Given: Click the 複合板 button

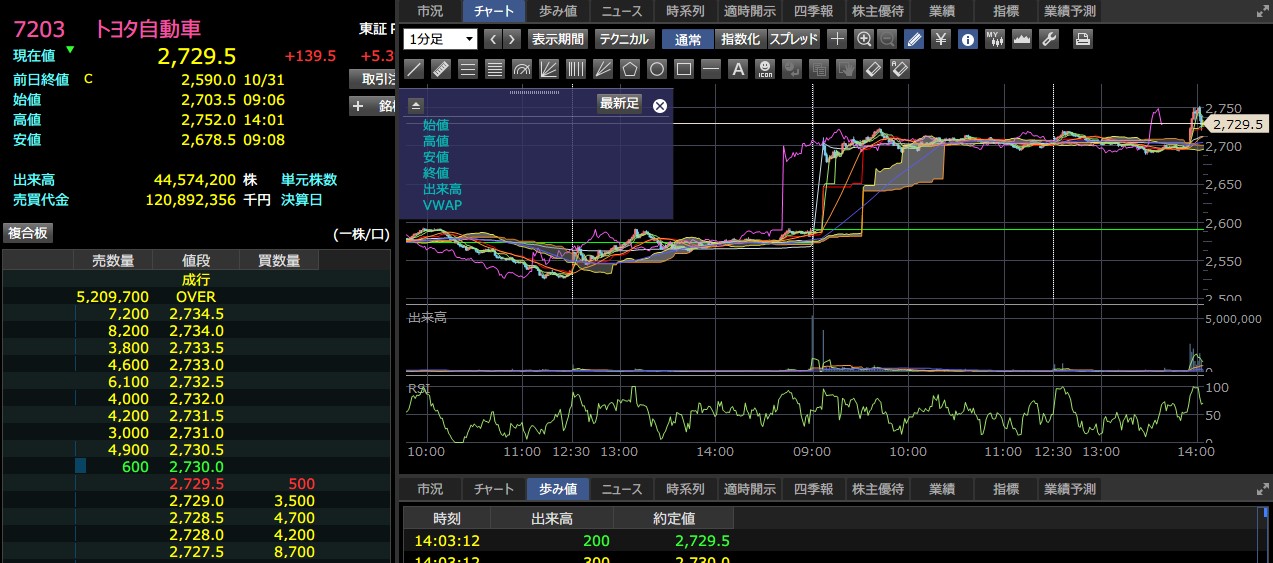Looking at the screenshot, I should [x=28, y=233].
